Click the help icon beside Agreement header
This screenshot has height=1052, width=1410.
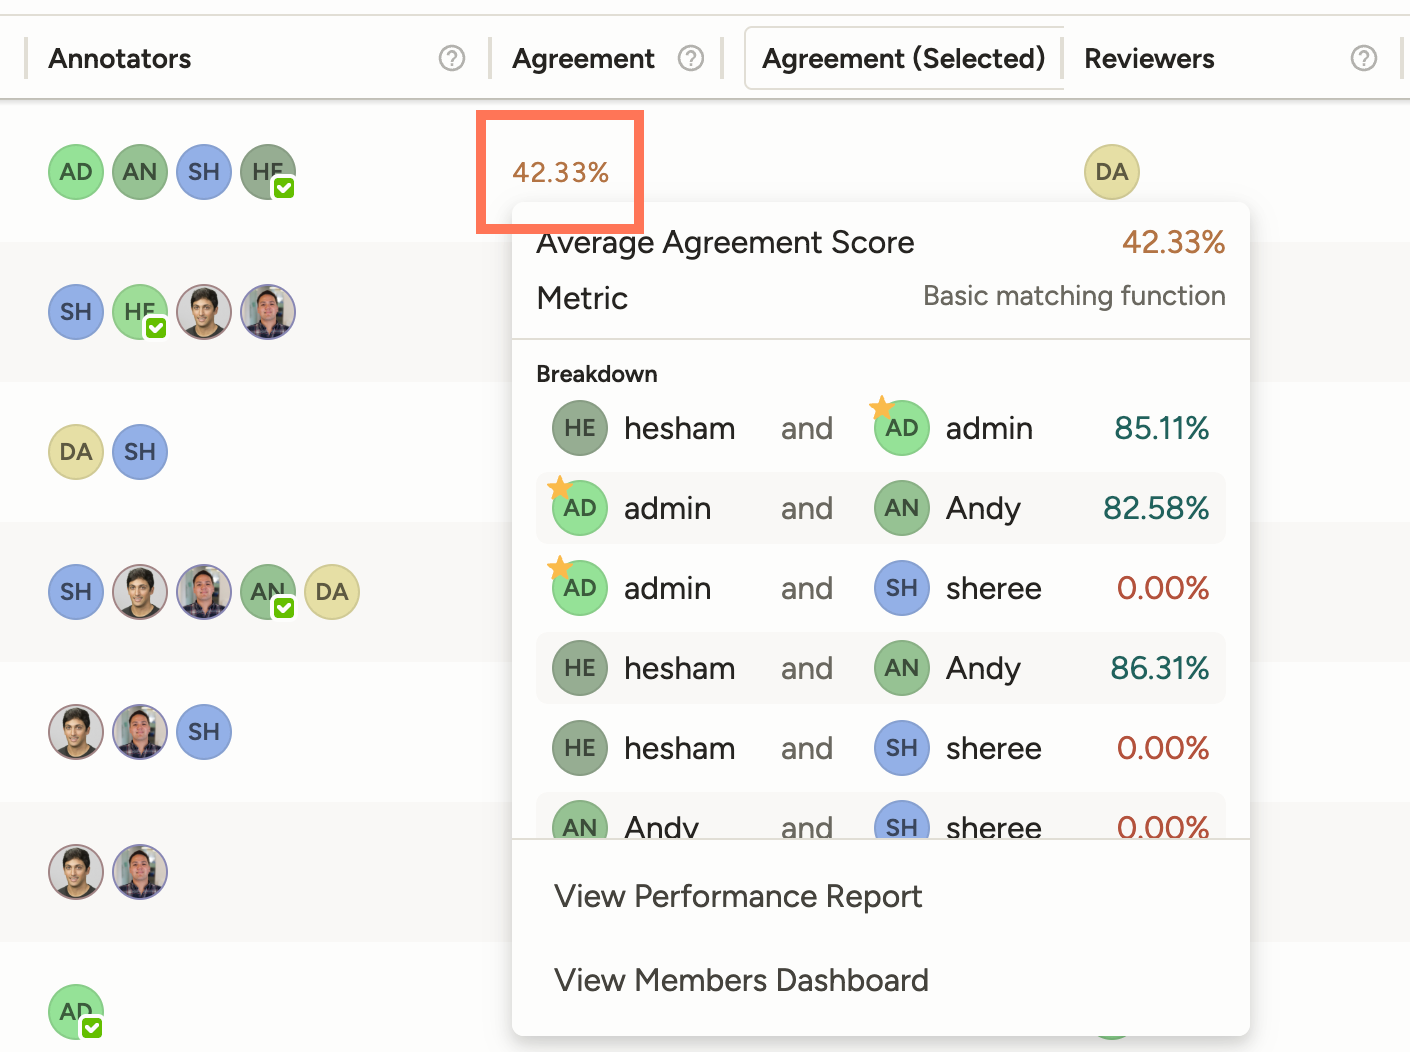click(x=690, y=59)
